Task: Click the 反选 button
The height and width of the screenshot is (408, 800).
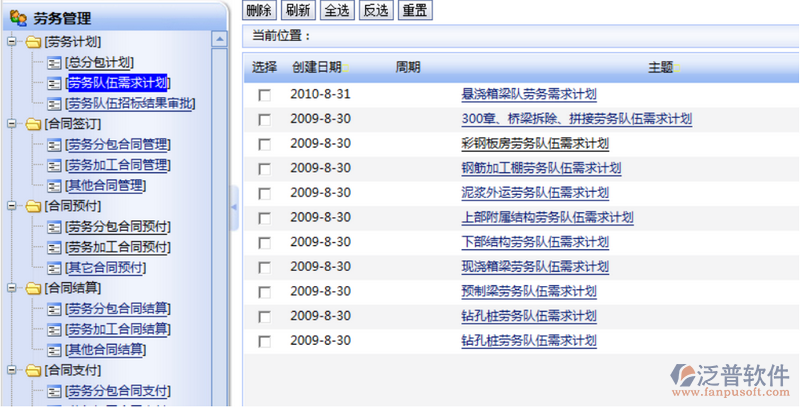Action: point(377,11)
